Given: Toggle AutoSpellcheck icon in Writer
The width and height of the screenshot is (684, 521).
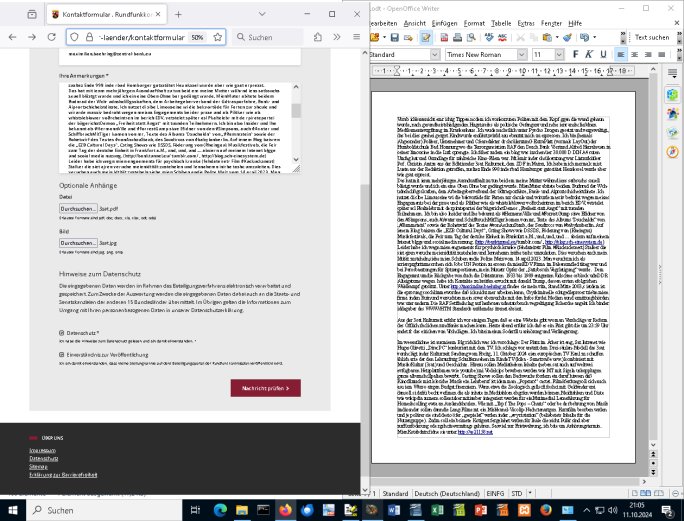Looking at the screenshot, I should (x=502, y=38).
